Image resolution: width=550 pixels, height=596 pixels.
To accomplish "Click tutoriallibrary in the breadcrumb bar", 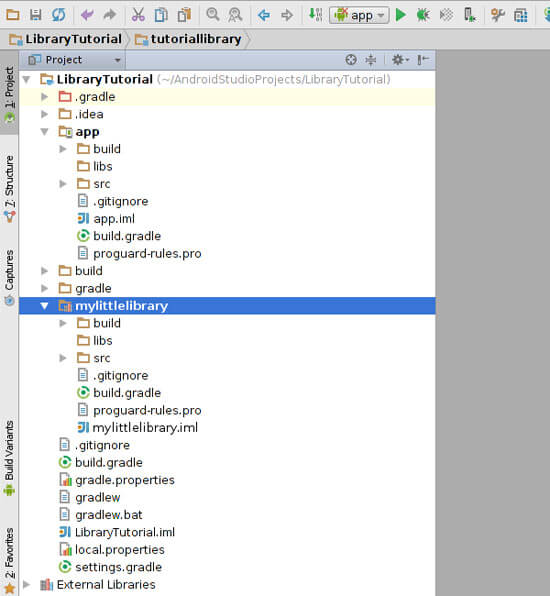I will click(x=189, y=39).
